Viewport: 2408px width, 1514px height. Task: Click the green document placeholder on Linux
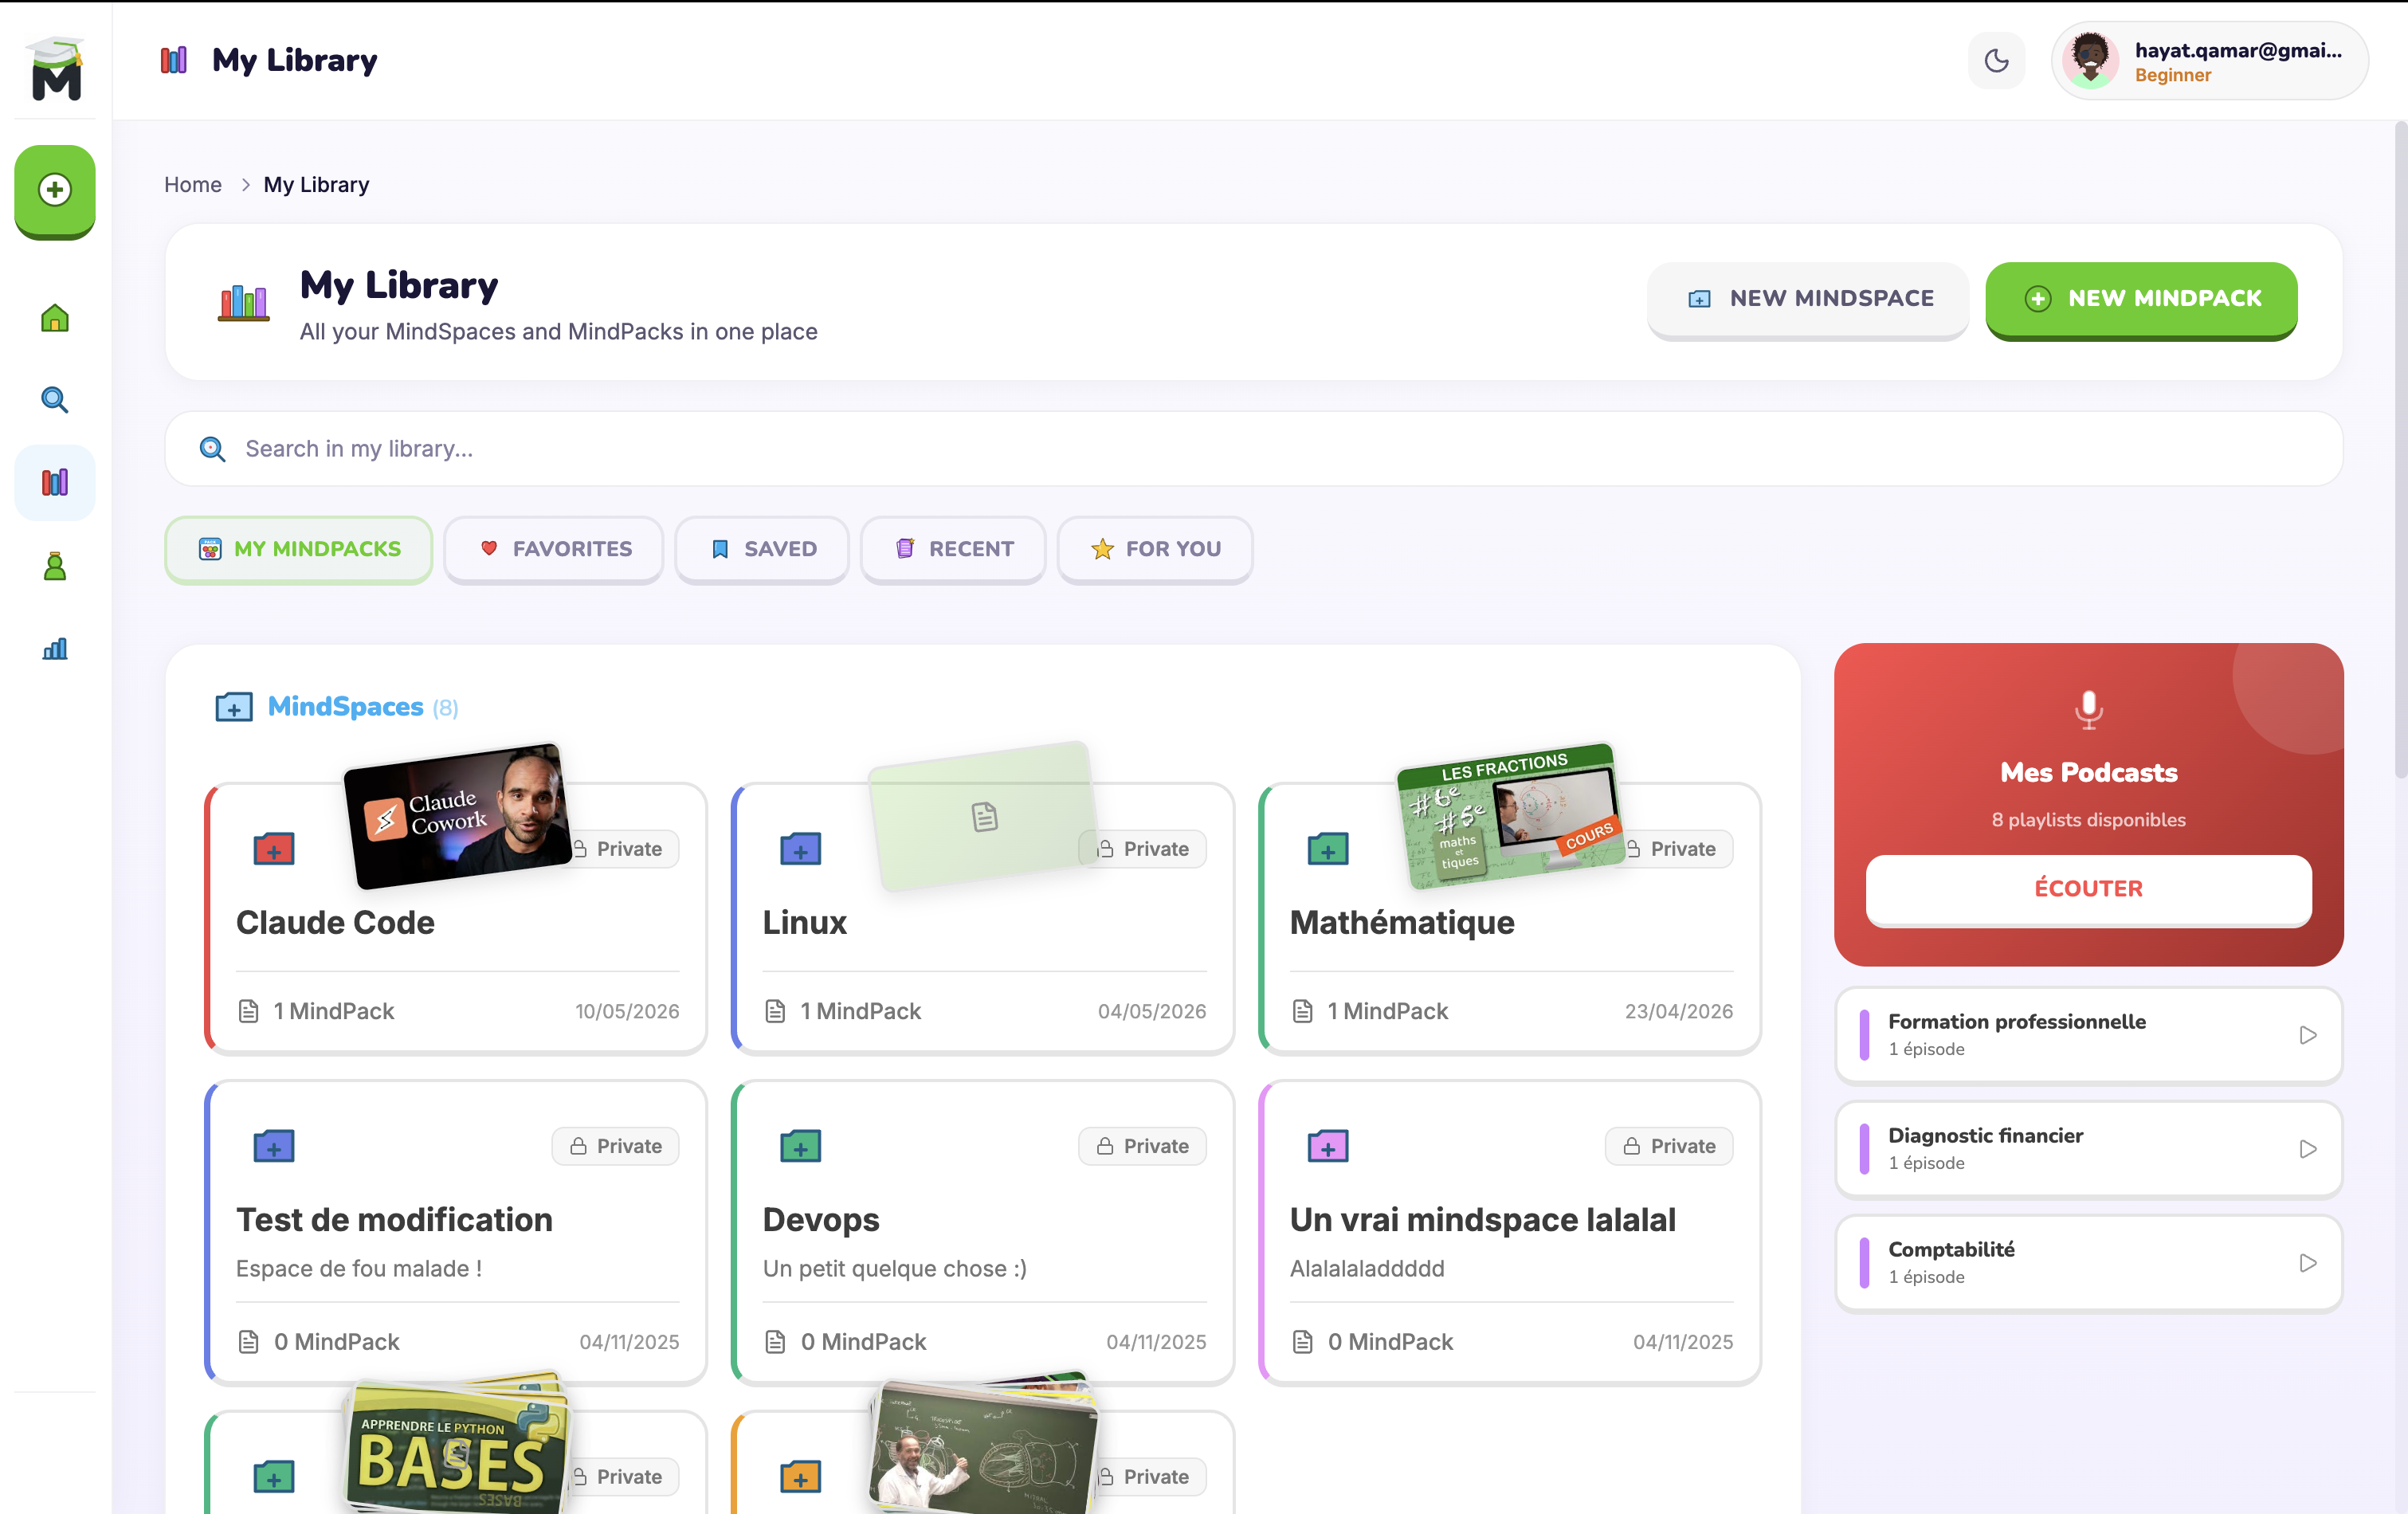(984, 816)
